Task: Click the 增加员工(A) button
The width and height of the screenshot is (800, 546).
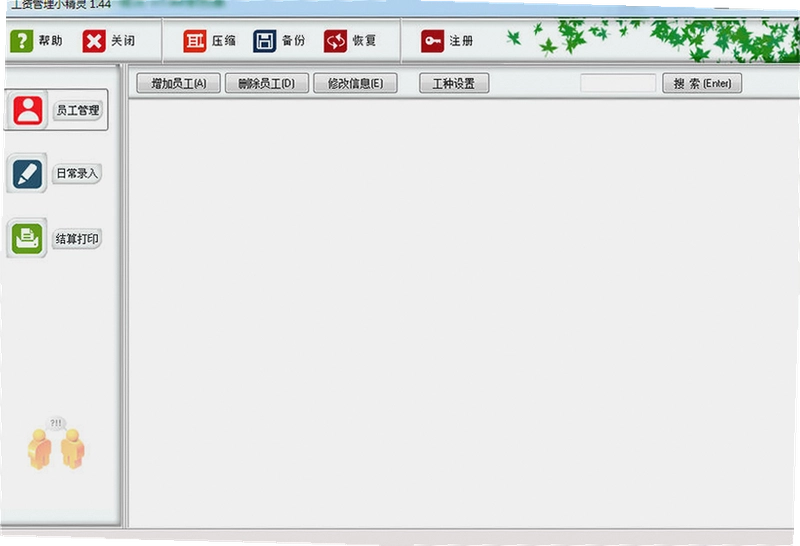Action: pyautogui.click(x=179, y=83)
